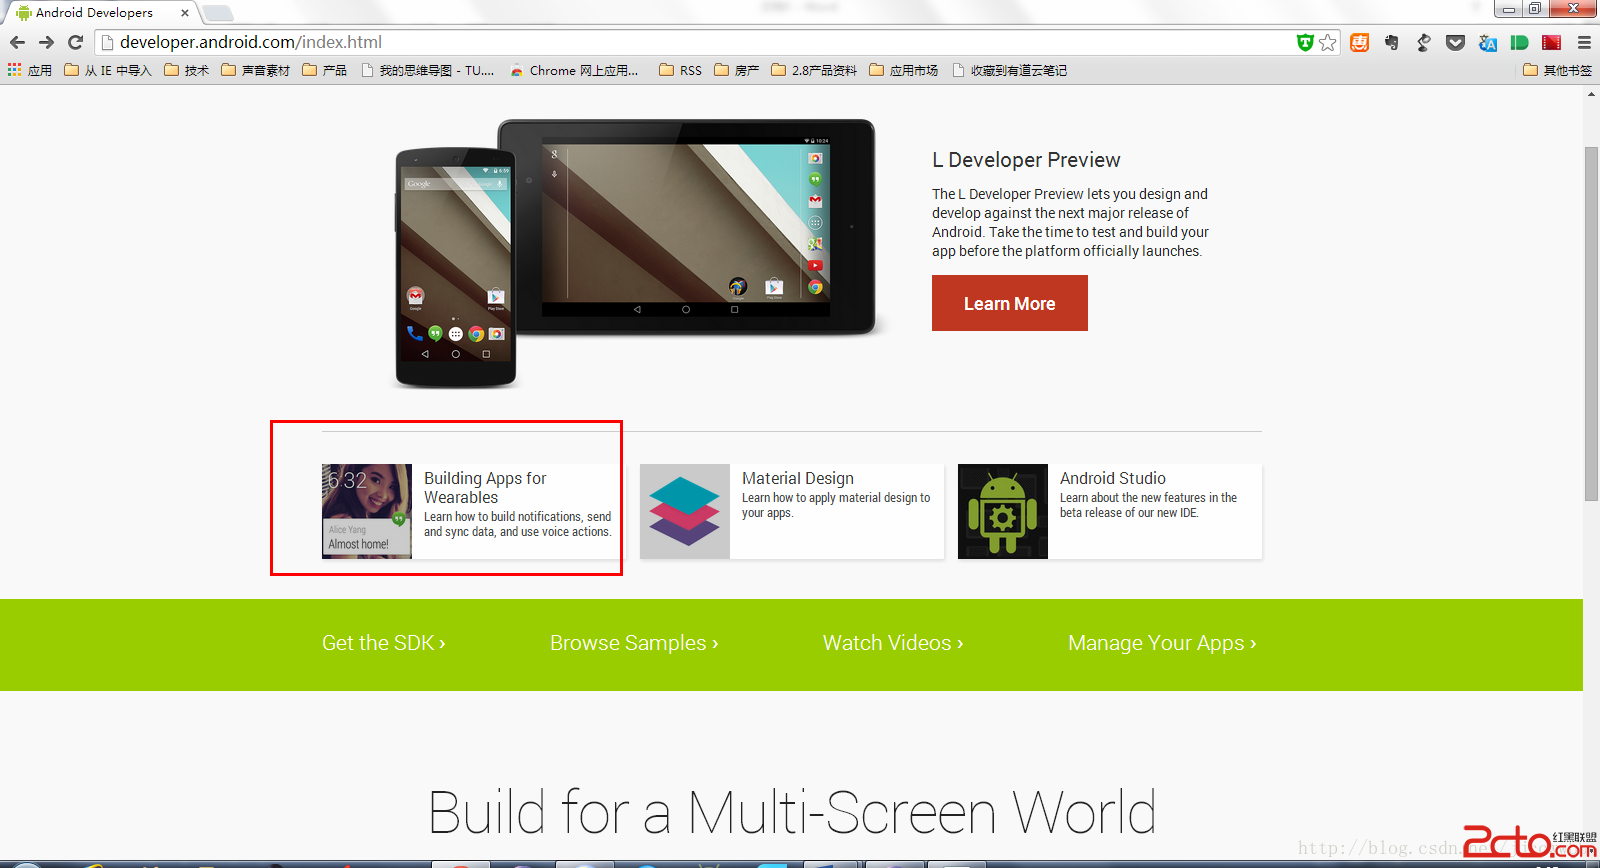This screenshot has width=1600, height=868.
Task: Open the RSS bookmark folder
Action: pos(681,70)
